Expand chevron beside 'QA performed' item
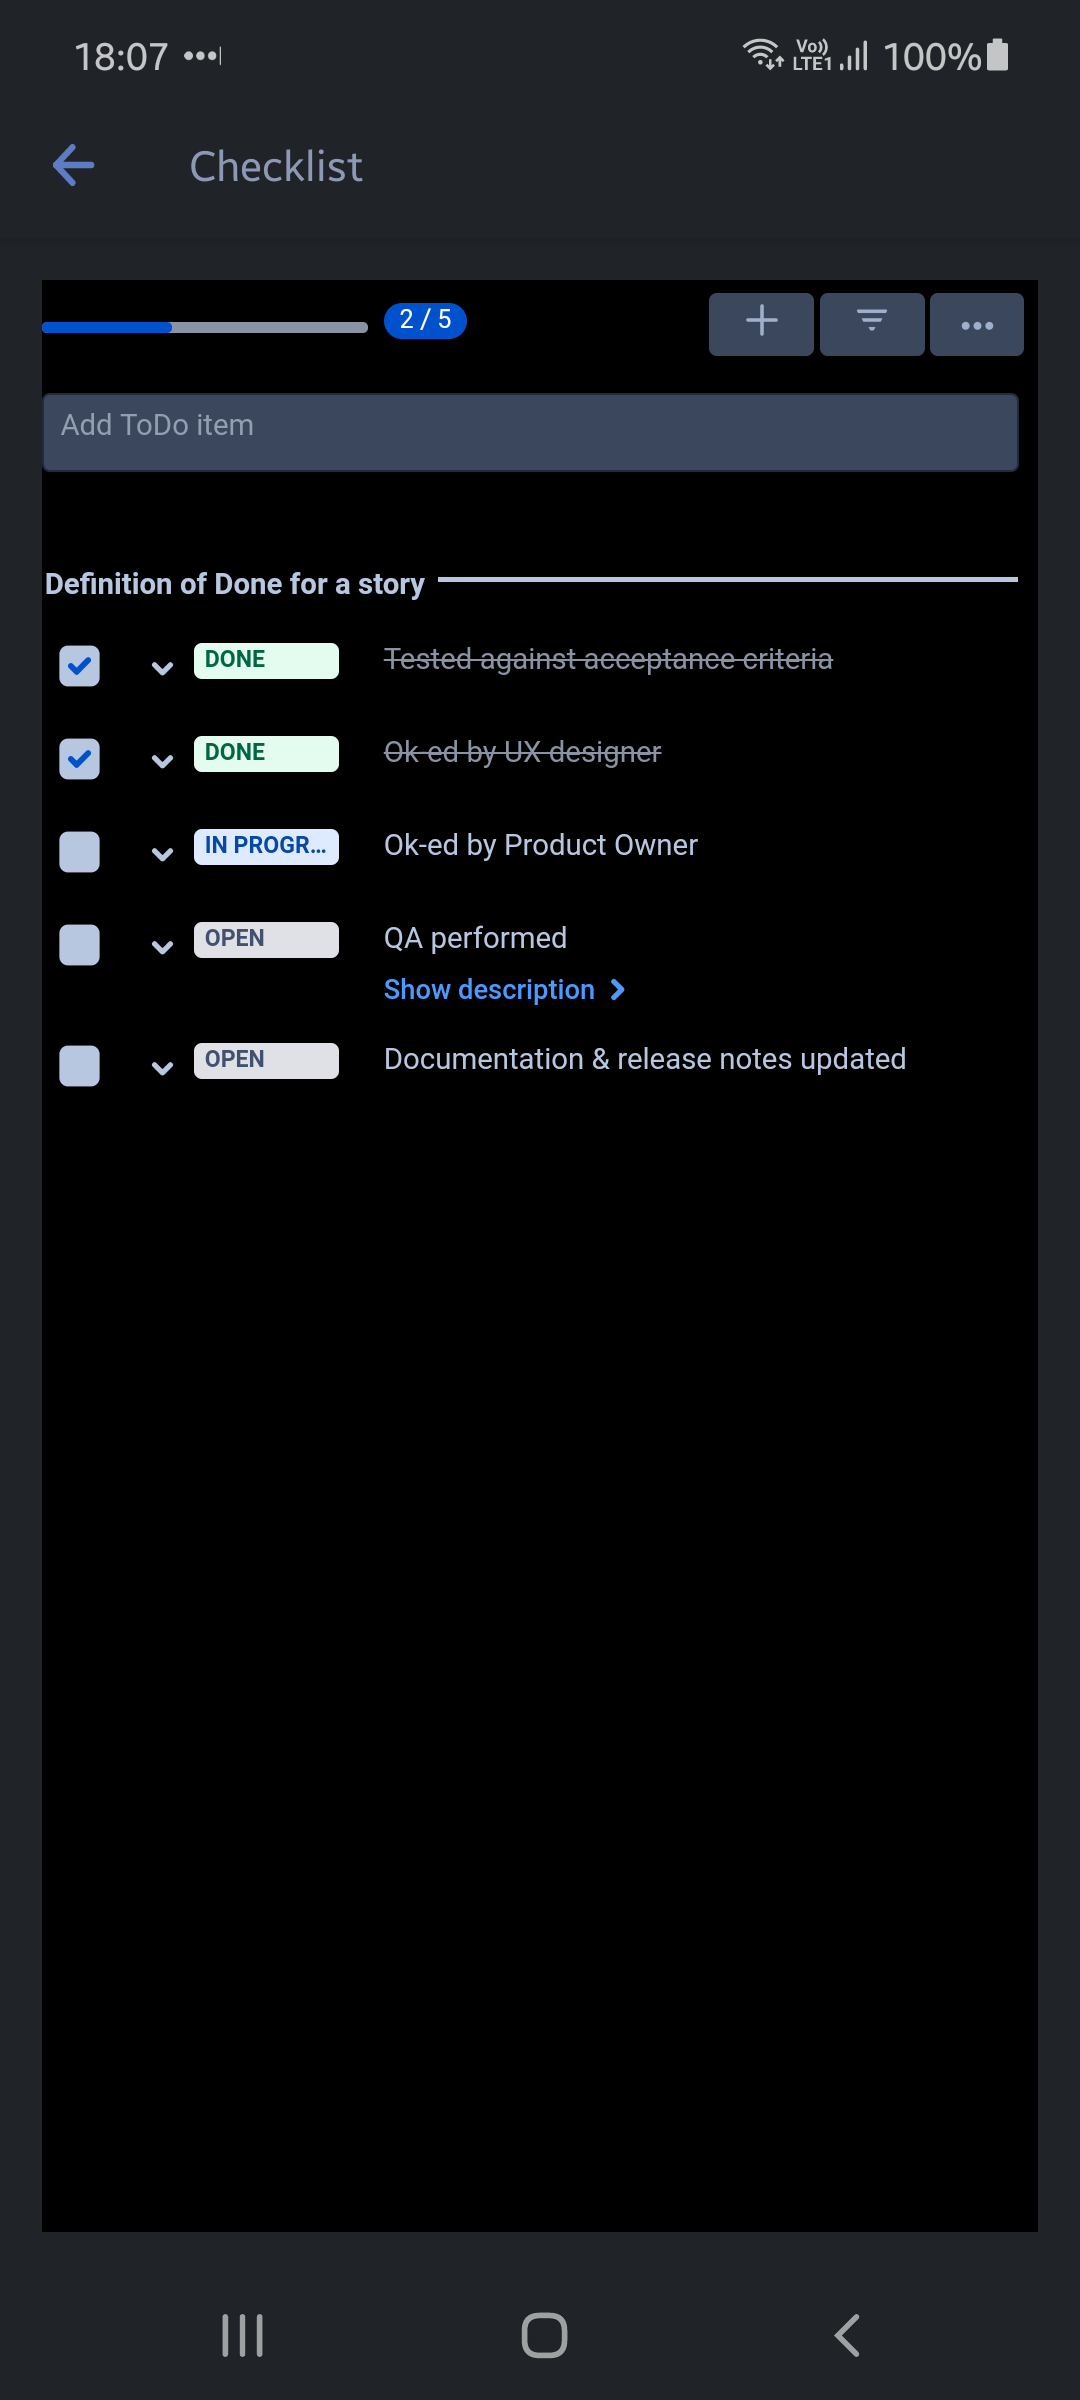The height and width of the screenshot is (2400, 1080). click(x=162, y=947)
